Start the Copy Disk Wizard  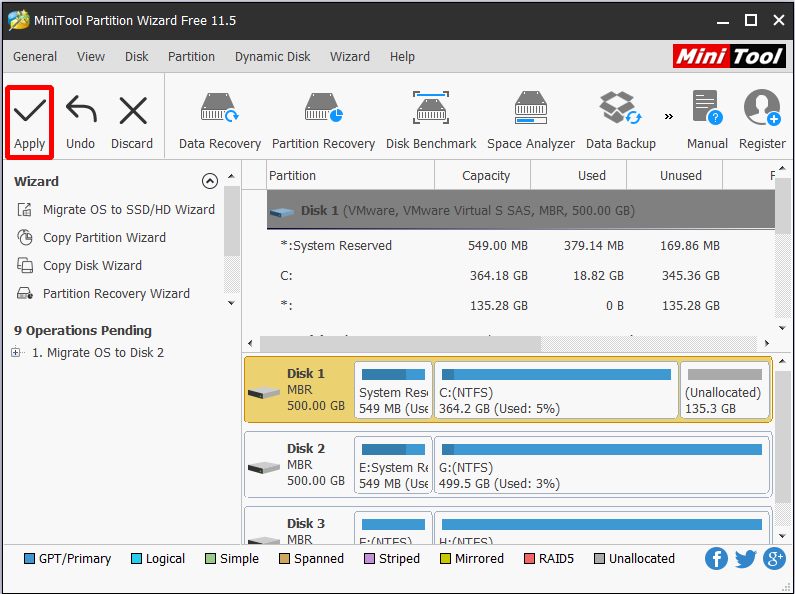[92, 266]
